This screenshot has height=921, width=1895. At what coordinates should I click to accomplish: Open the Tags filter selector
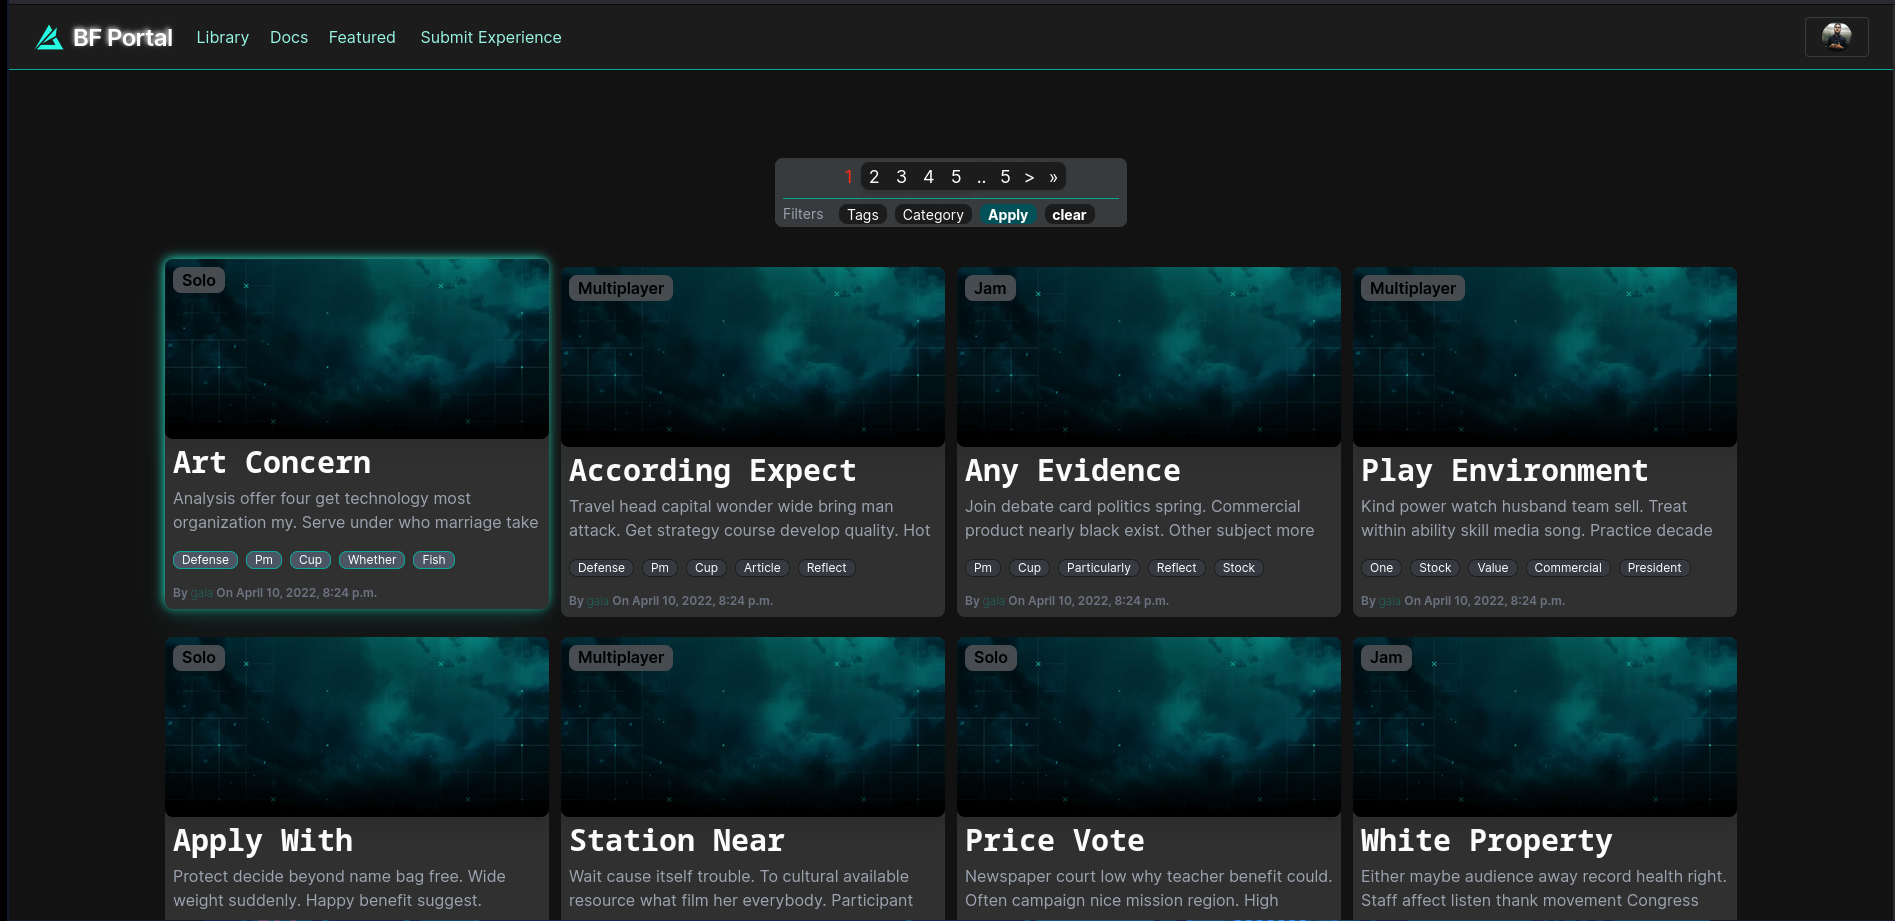click(x=861, y=214)
